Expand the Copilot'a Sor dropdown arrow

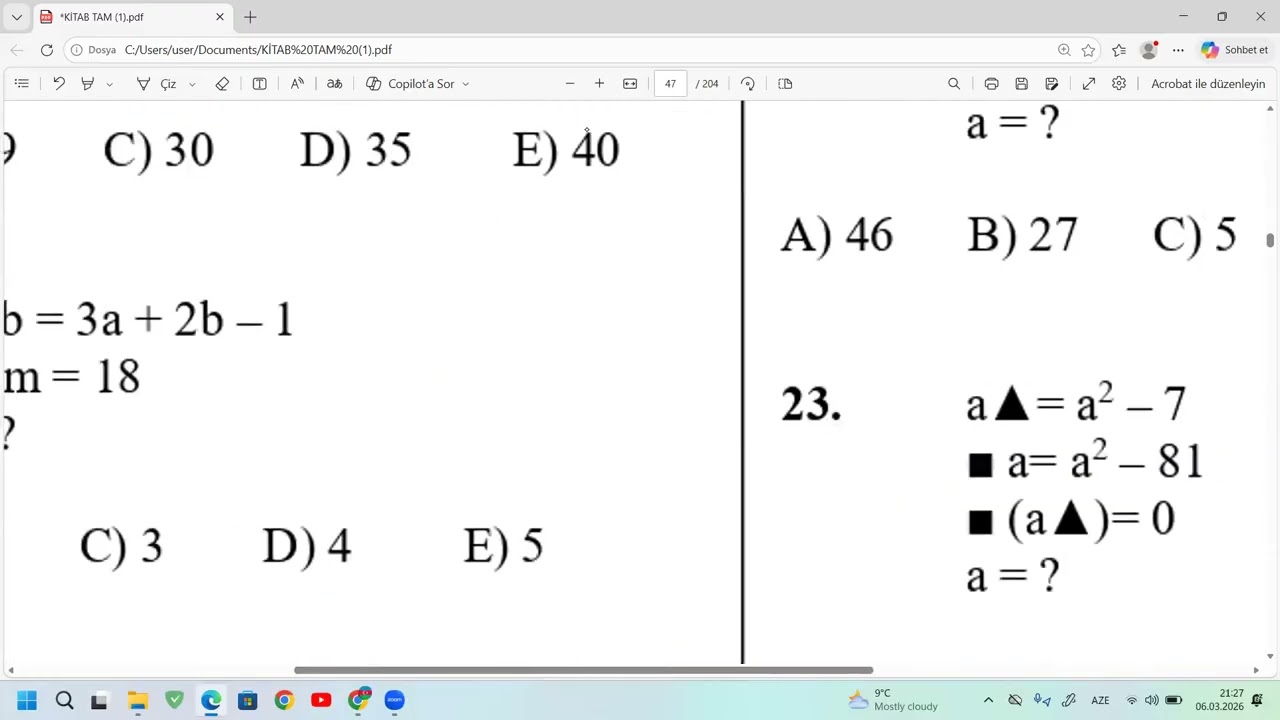coord(465,84)
